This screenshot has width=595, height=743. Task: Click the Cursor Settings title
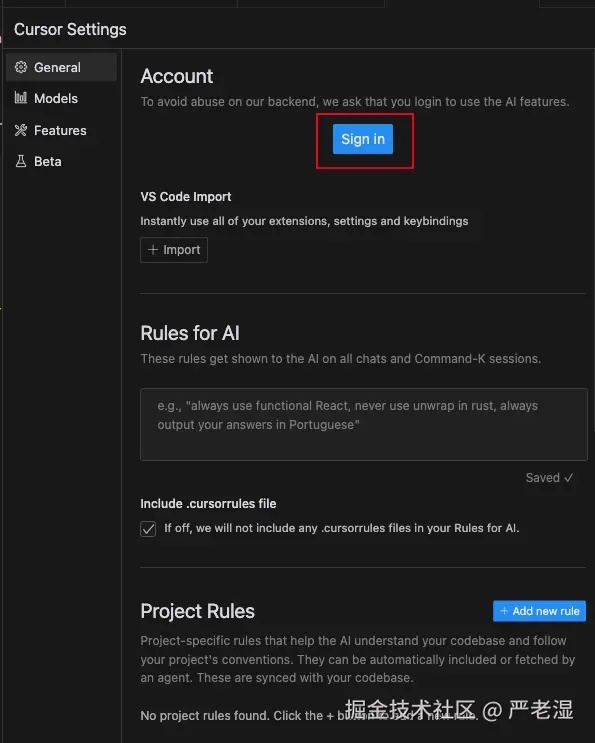70,29
